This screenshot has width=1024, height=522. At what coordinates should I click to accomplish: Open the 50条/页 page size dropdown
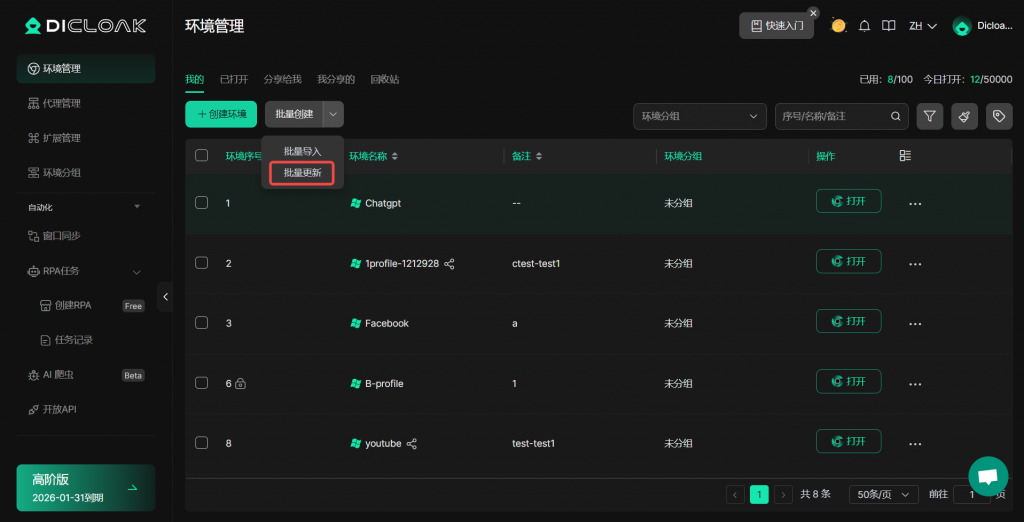(x=883, y=494)
